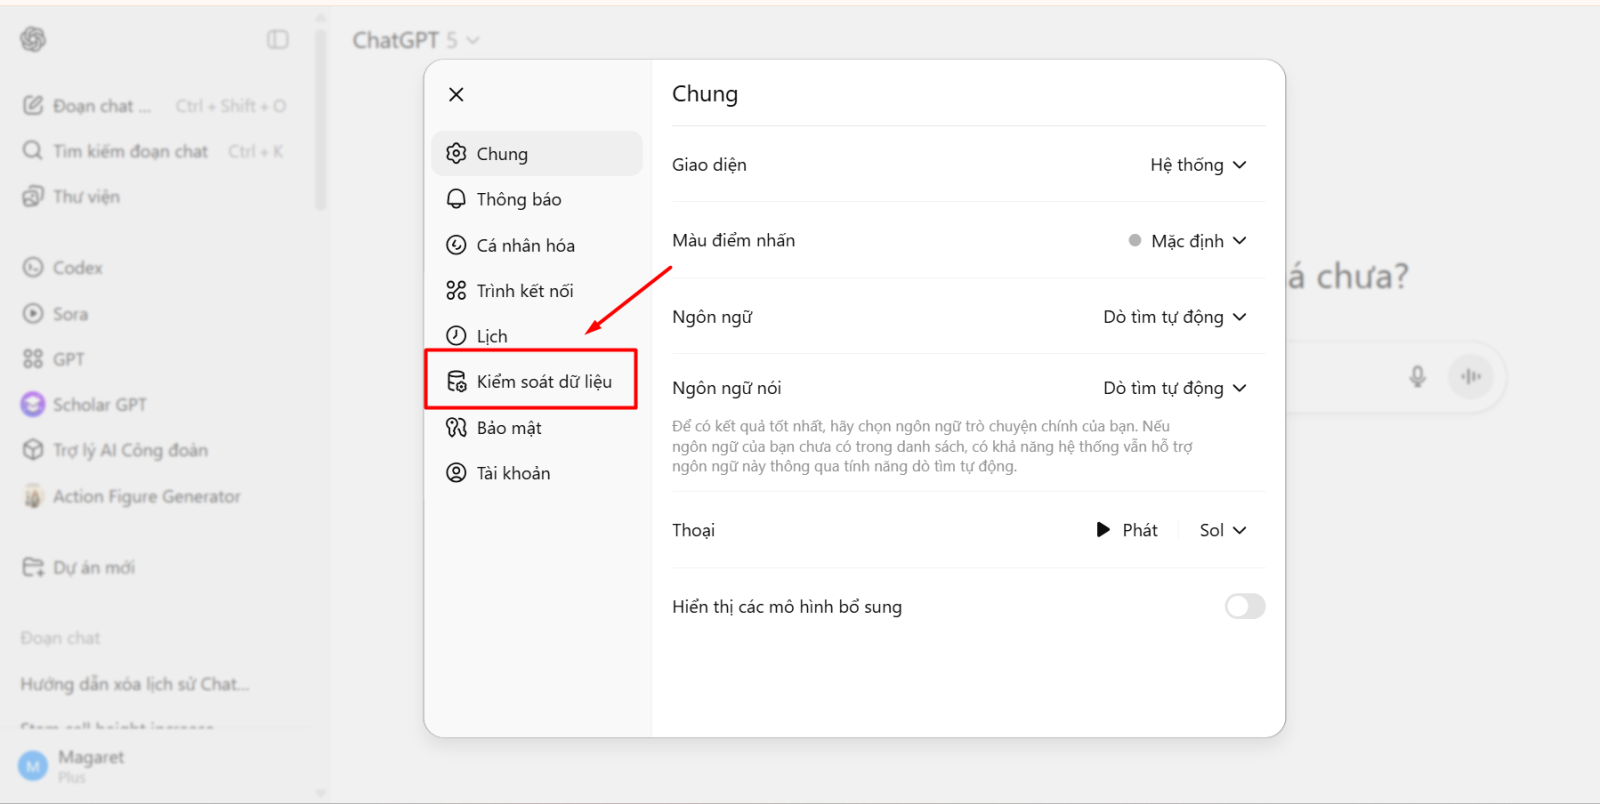The height and width of the screenshot is (804, 1600).
Task: Open the Ngôn ngữ dropdown
Action: coord(1175,317)
